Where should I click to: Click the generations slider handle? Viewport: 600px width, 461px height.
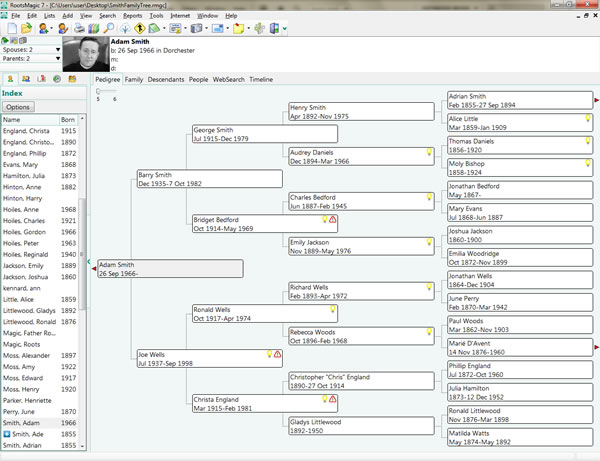pyautogui.click(x=98, y=91)
